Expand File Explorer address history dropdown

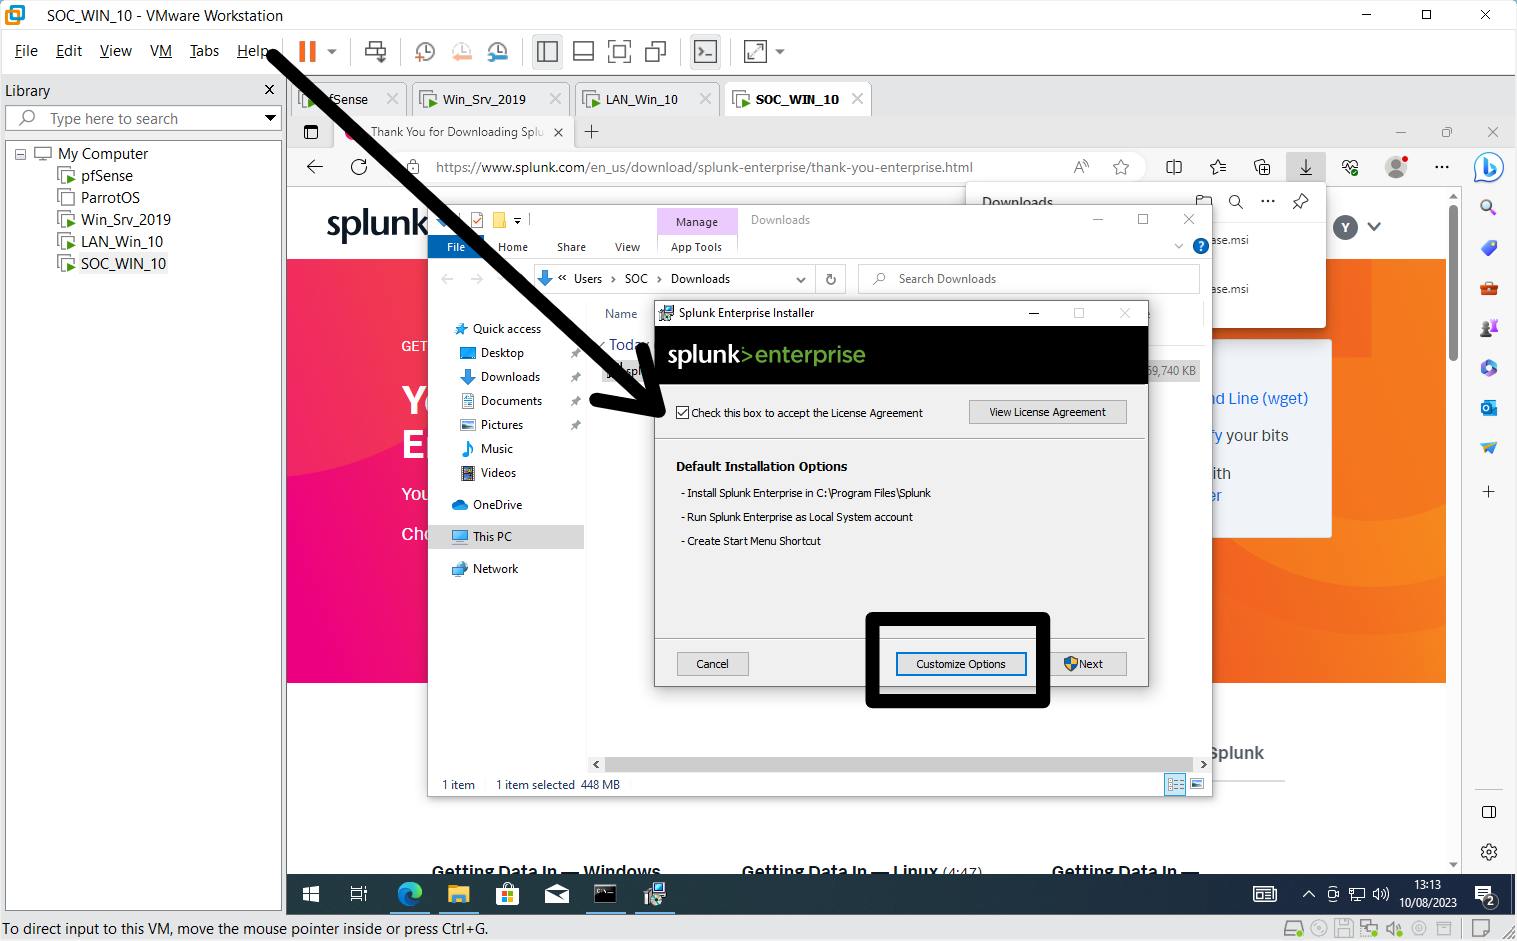tap(801, 279)
